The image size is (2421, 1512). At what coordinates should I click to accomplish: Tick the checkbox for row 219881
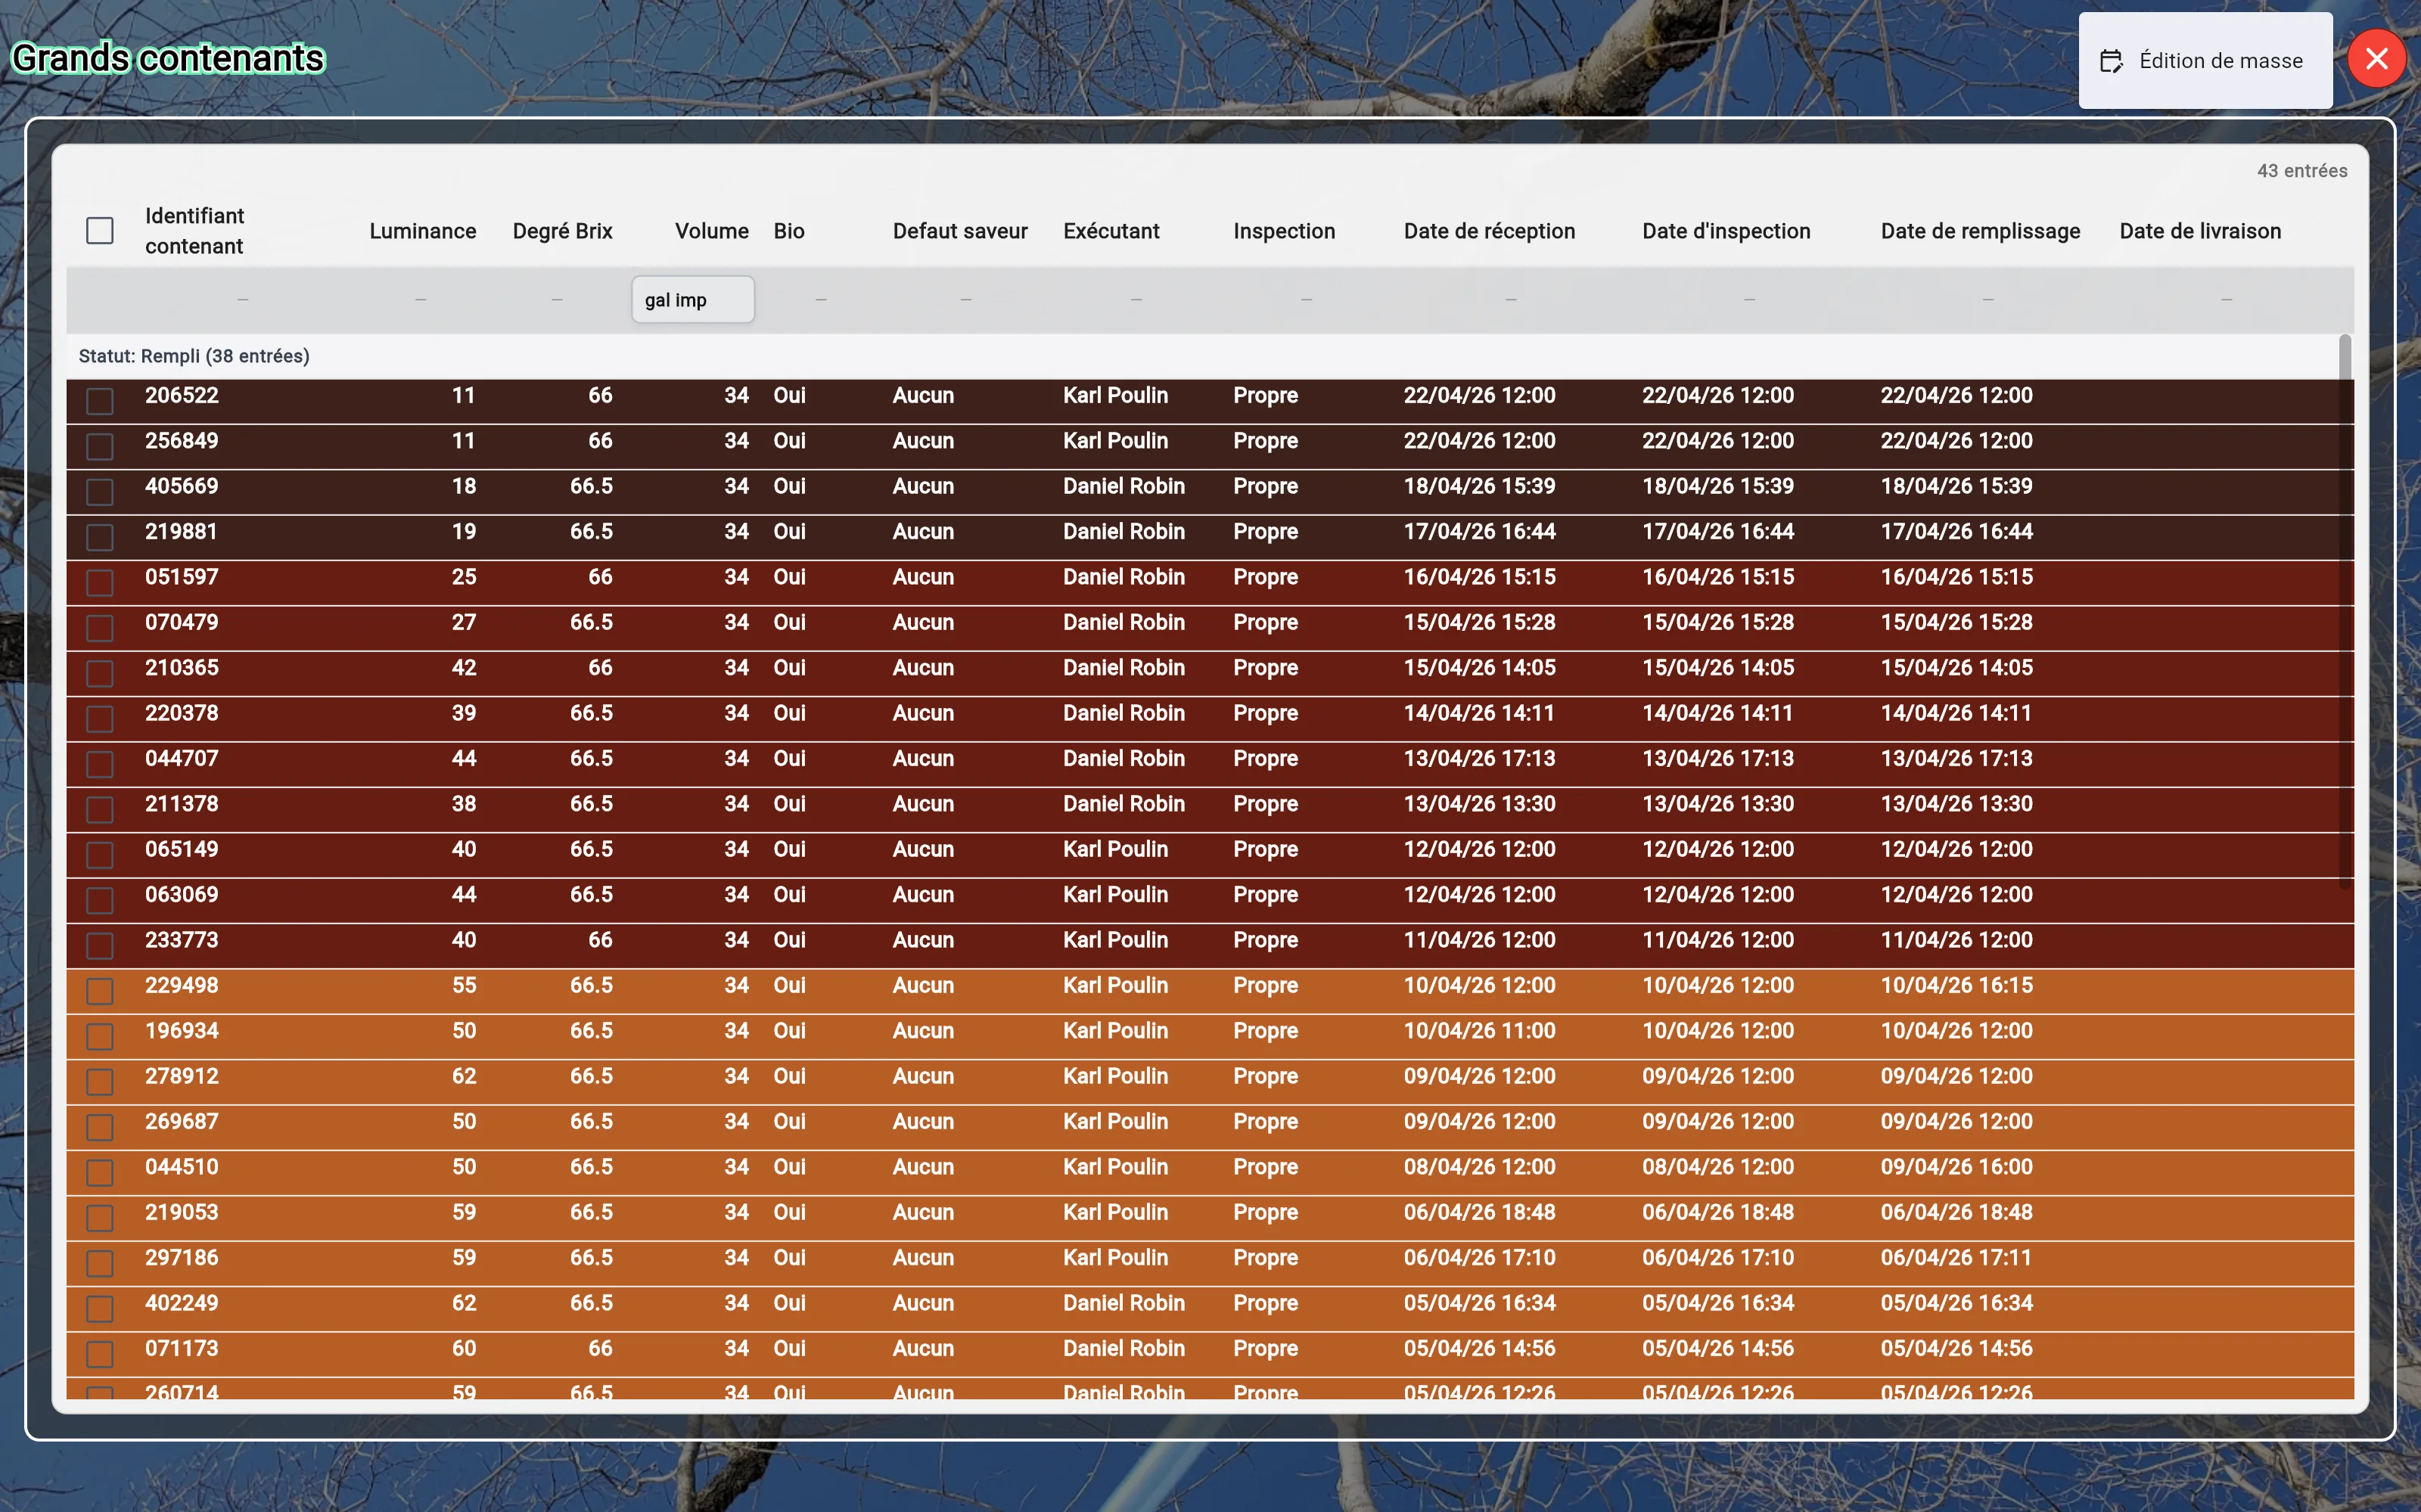click(100, 537)
